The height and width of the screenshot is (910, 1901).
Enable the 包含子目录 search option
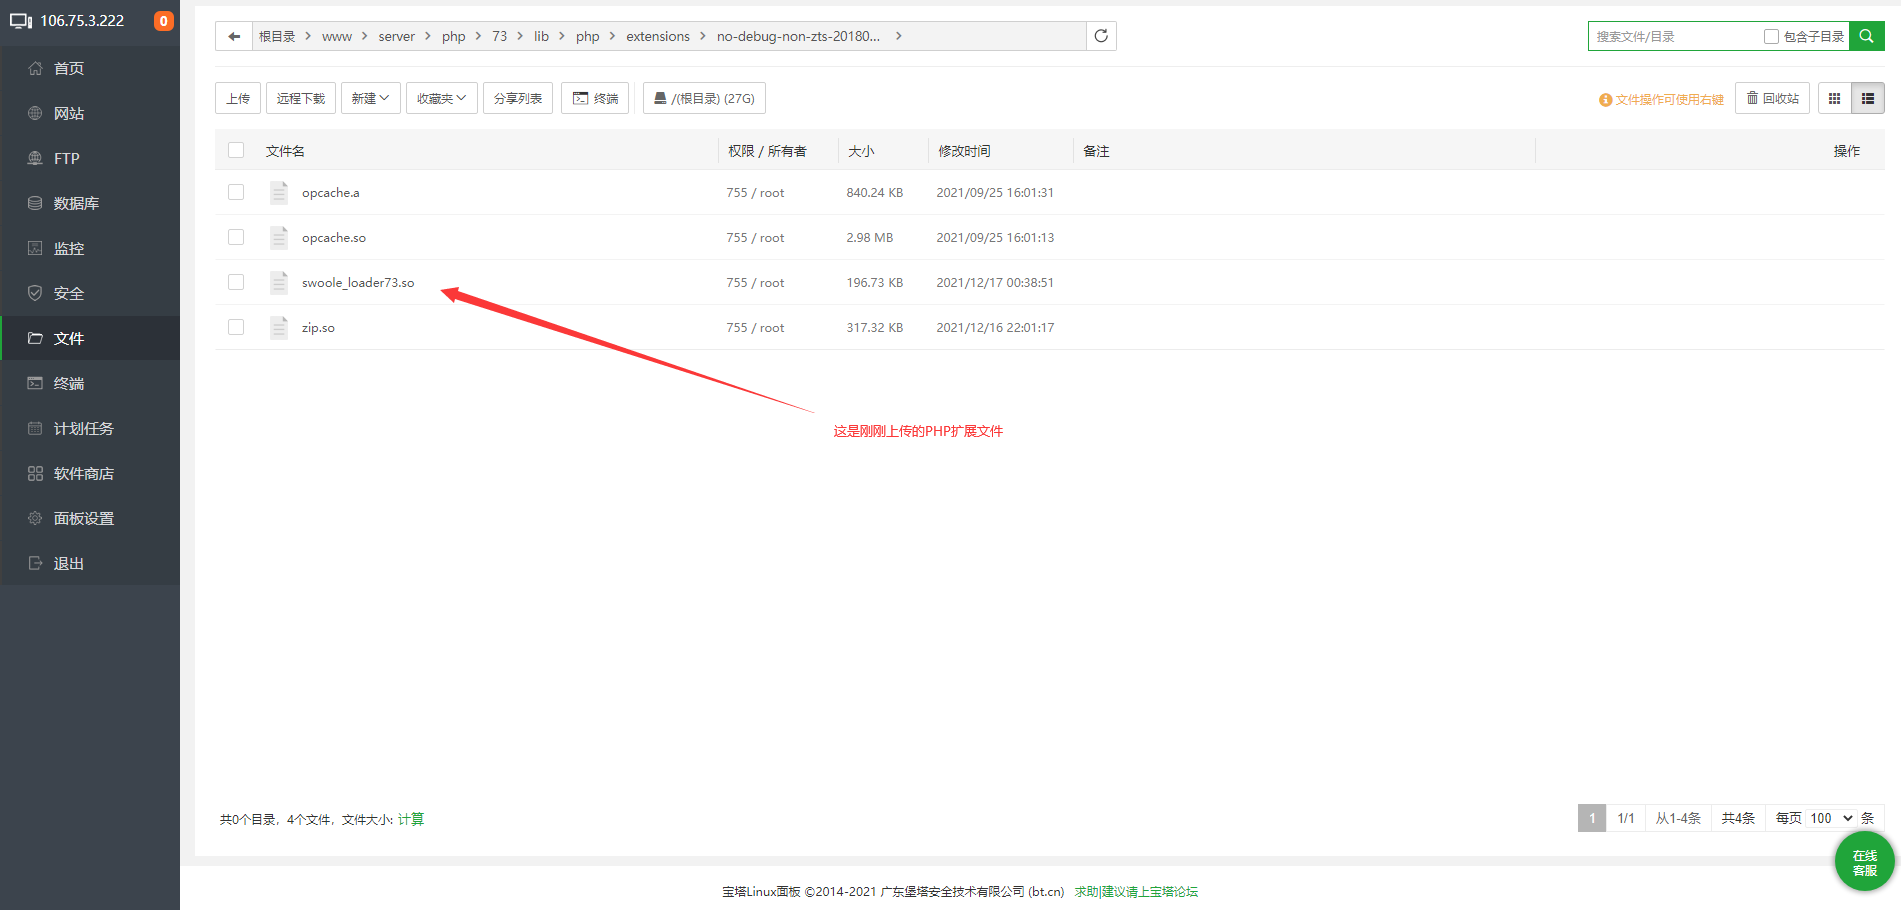point(1771,36)
